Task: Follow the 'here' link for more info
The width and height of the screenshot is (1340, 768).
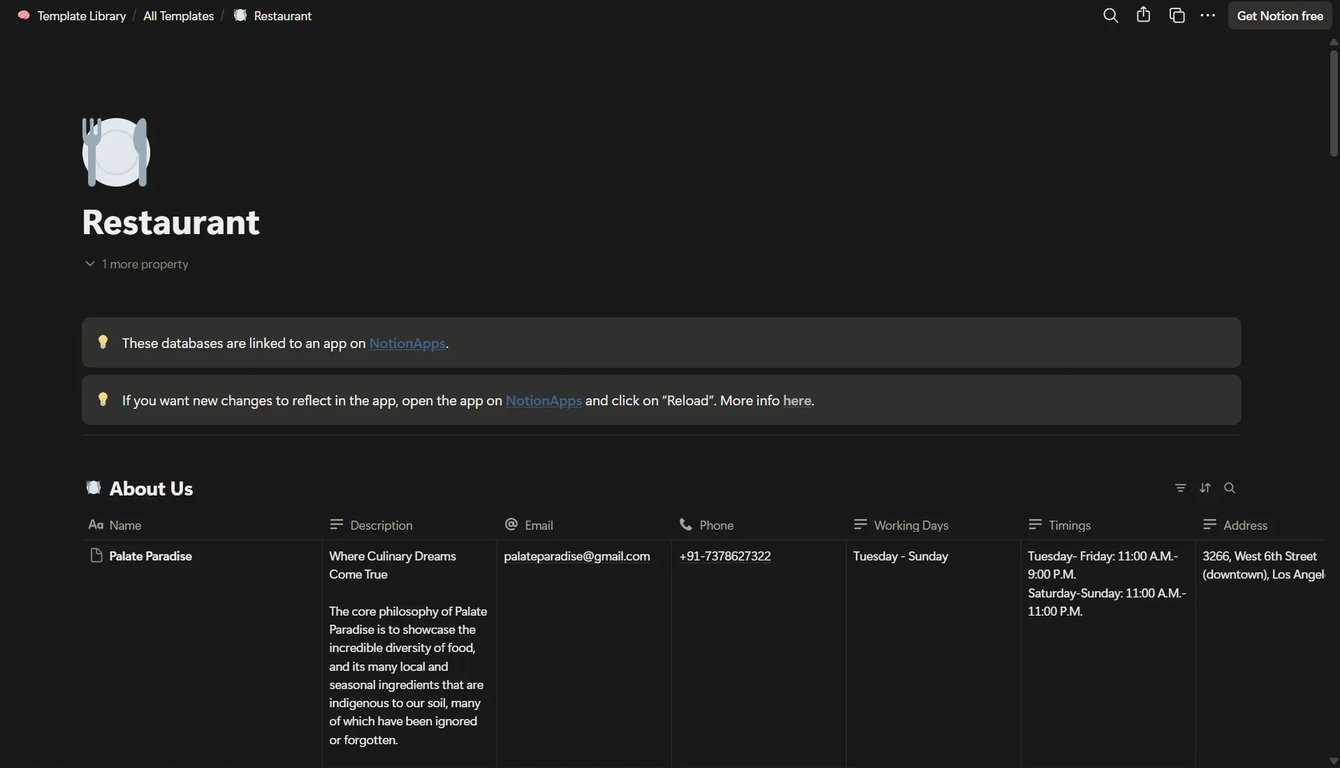Action: (x=797, y=400)
